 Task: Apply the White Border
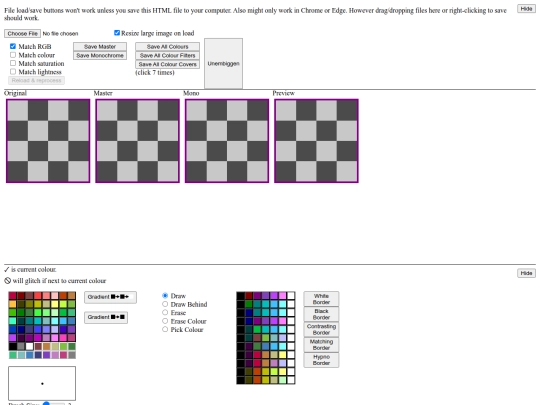pyautogui.click(x=321, y=299)
